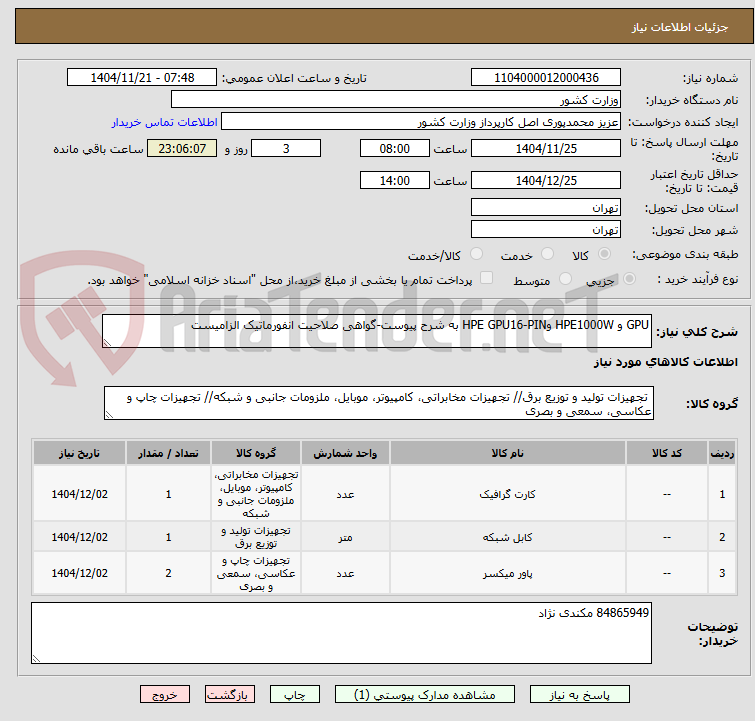
Task: Click the ردیف column header
Action: tap(722, 453)
